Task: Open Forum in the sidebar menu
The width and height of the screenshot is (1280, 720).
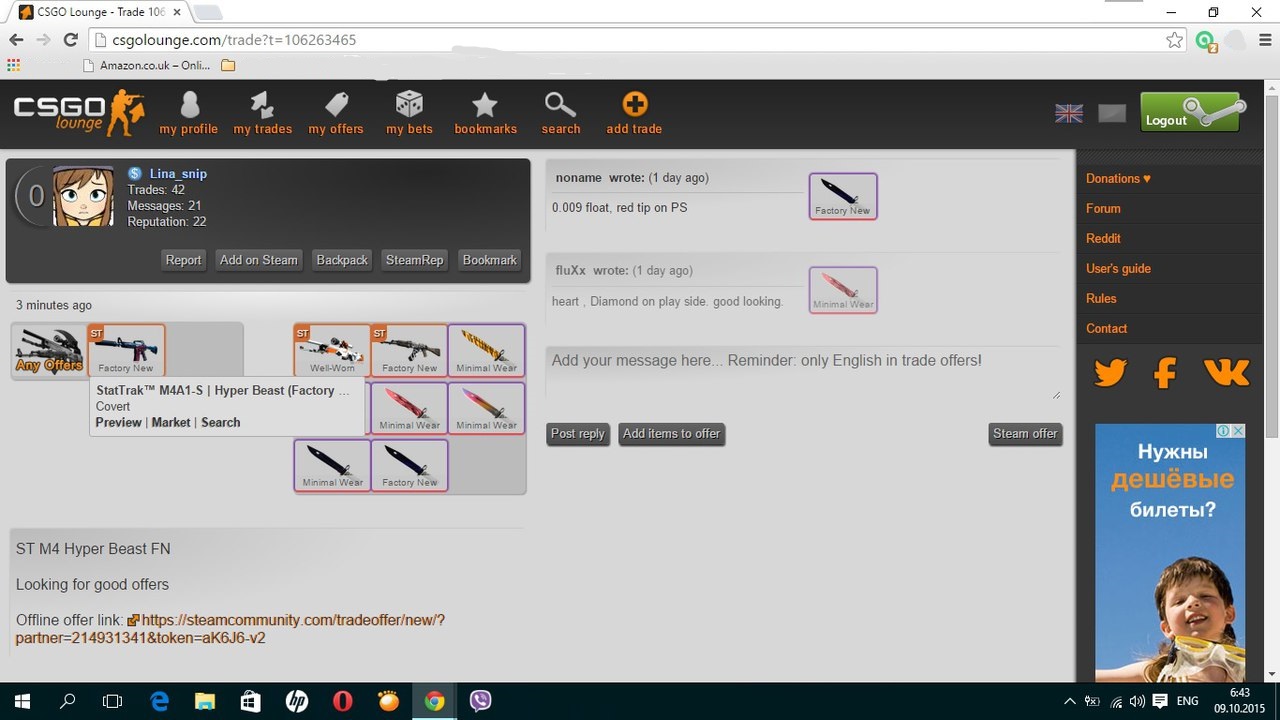Action: coord(1103,208)
